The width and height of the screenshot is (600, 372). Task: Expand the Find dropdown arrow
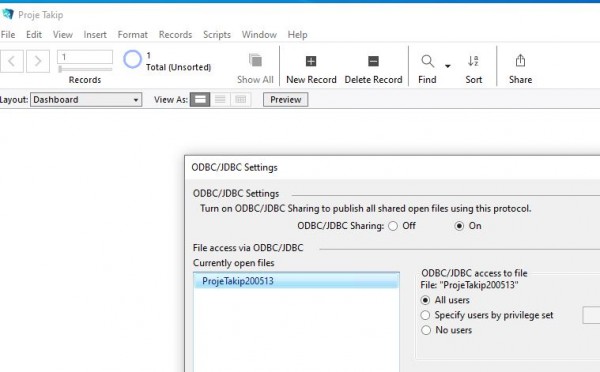(447, 66)
